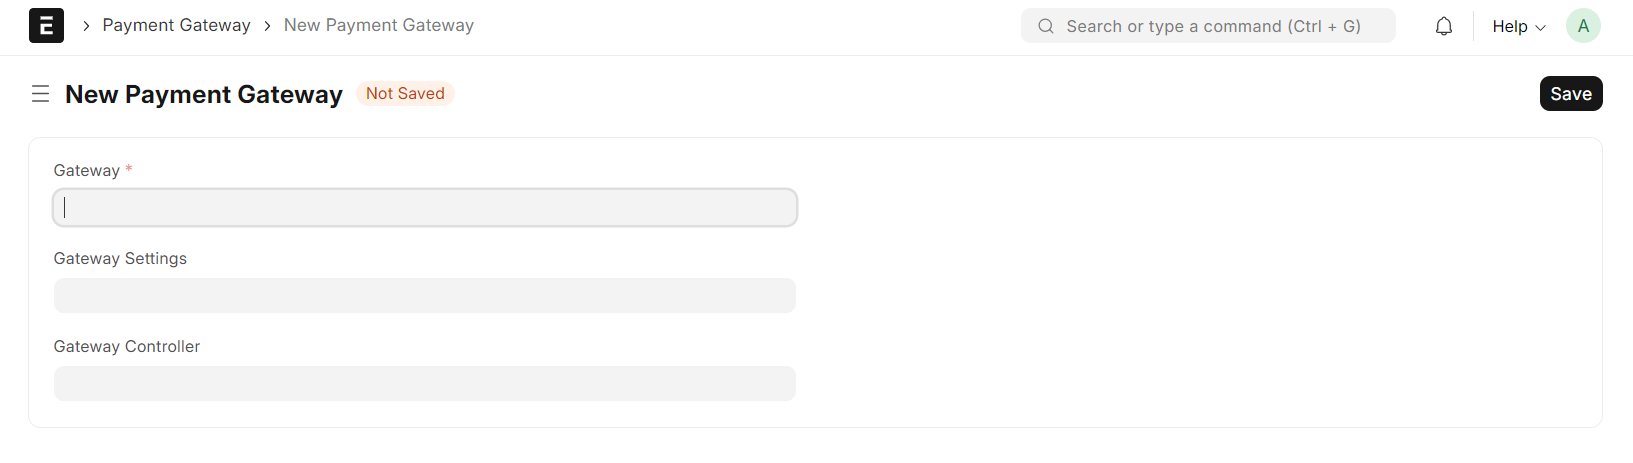Image resolution: width=1633 pixels, height=463 pixels.
Task: Open the Gateway Settings link field
Action: pos(425,296)
